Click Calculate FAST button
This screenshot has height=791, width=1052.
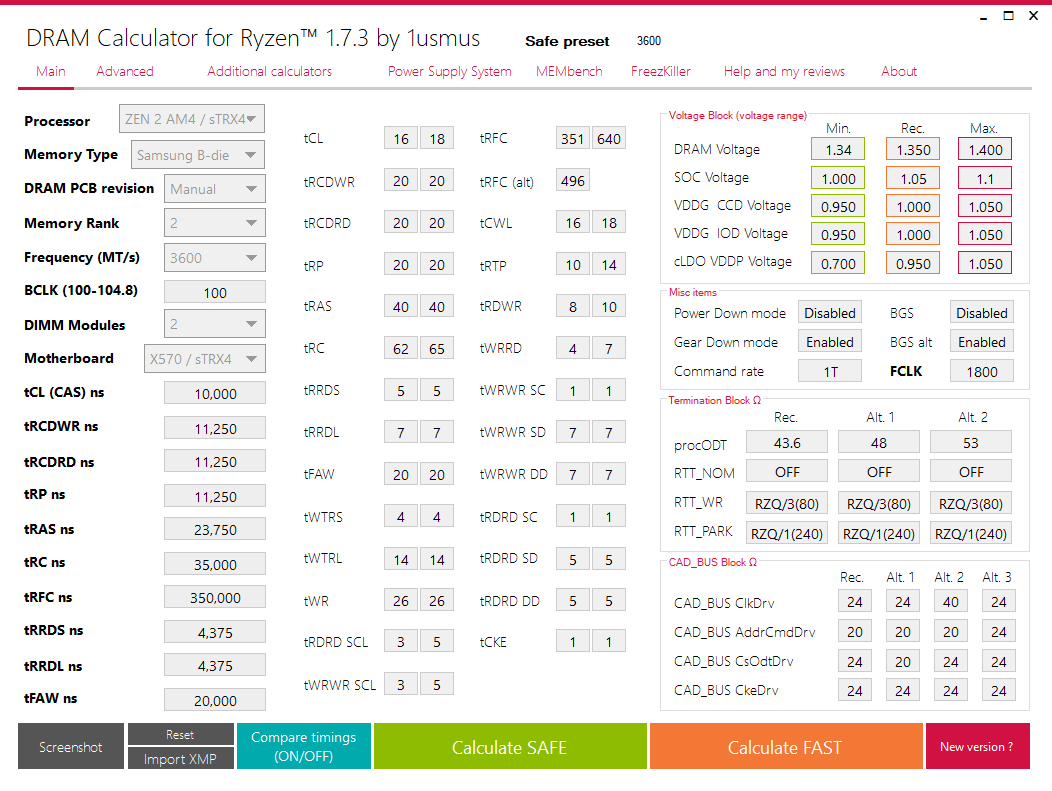pyautogui.click(x=786, y=746)
